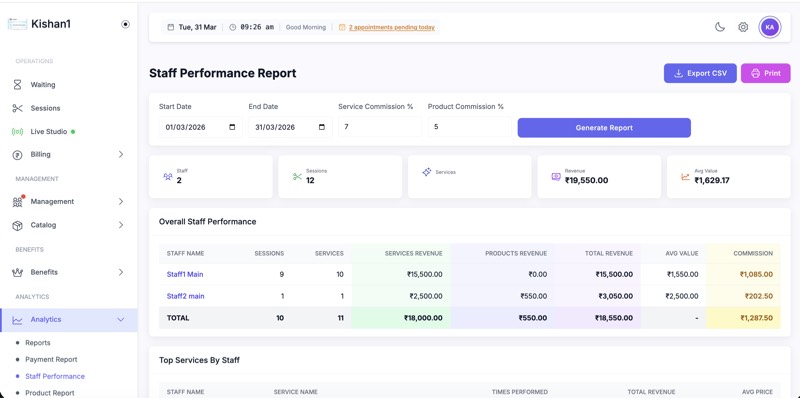Expand the Billing submenu chevron
Screen dimensions: 800x398
coord(121,154)
